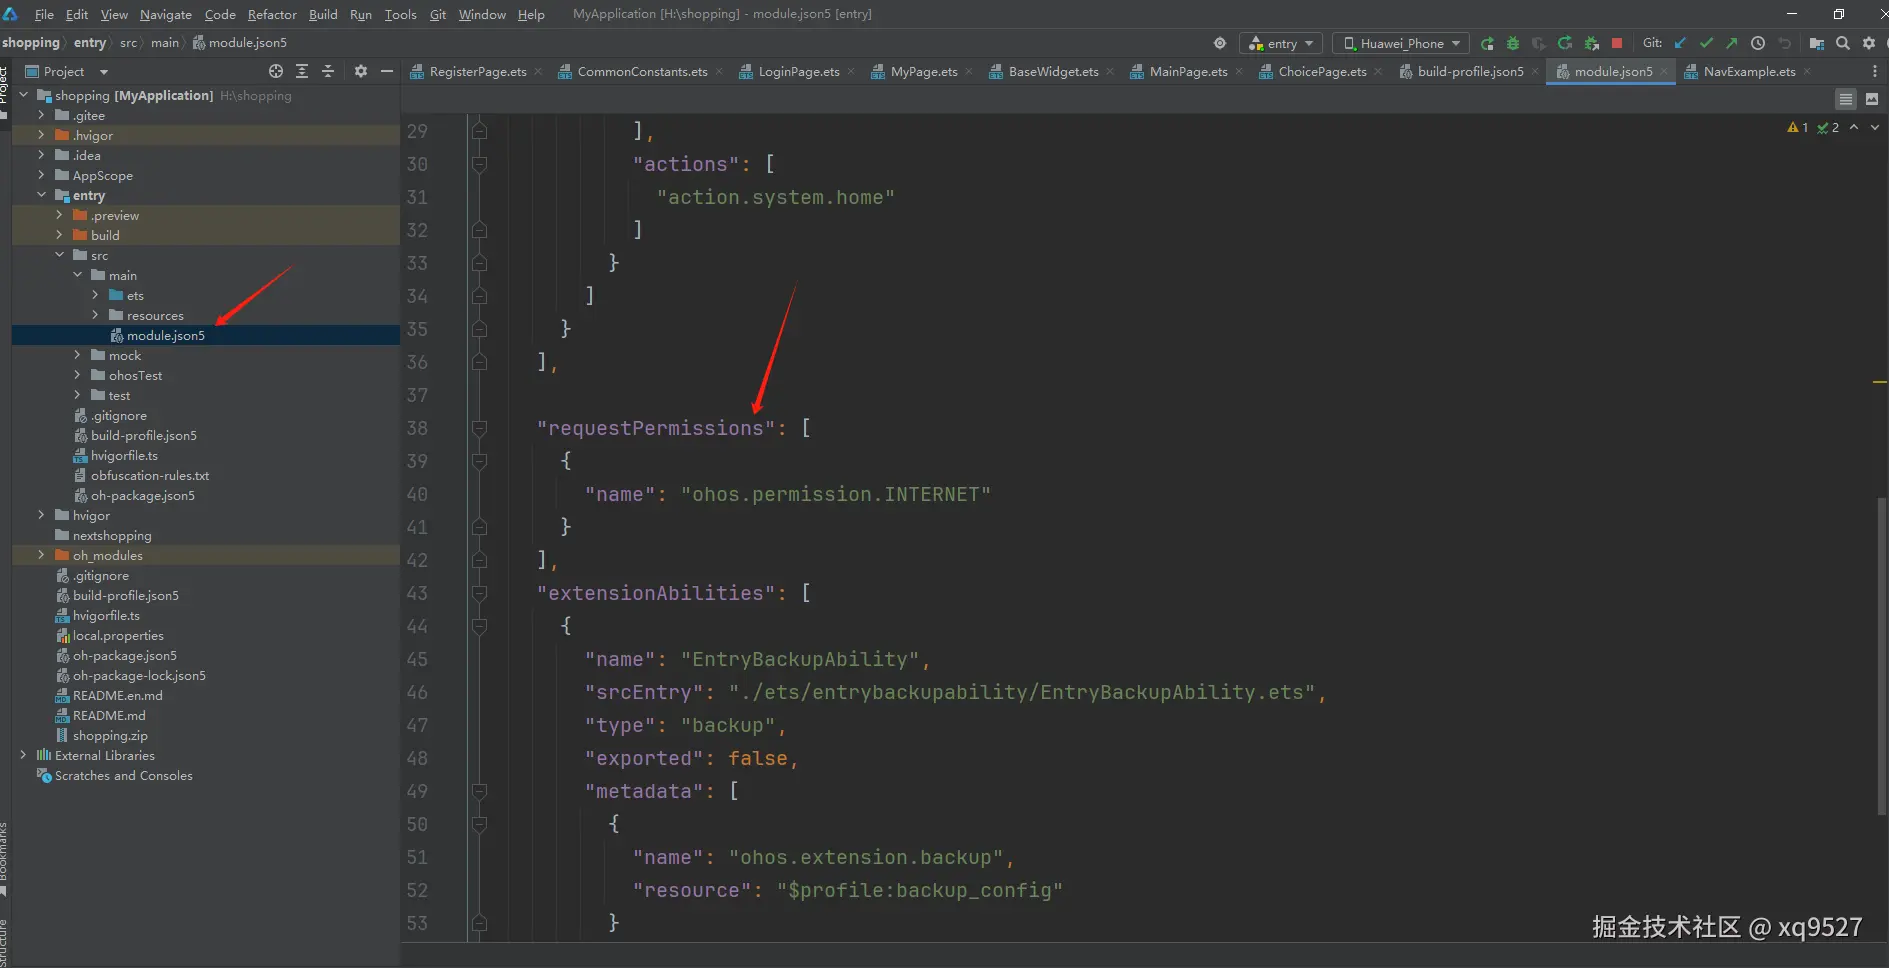This screenshot has height=968, width=1889.
Task: Start debugging with the green bug icon
Action: click(1513, 43)
